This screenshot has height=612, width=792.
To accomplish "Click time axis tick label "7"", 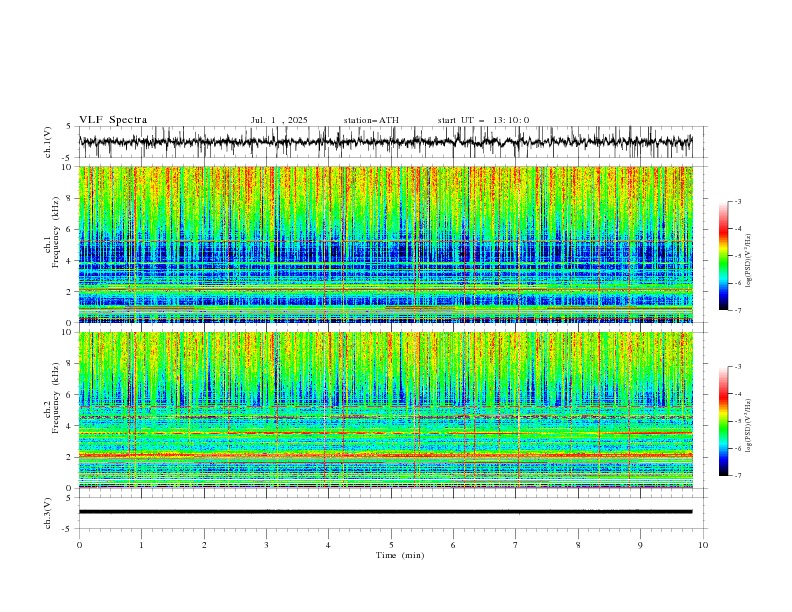I will [x=516, y=545].
